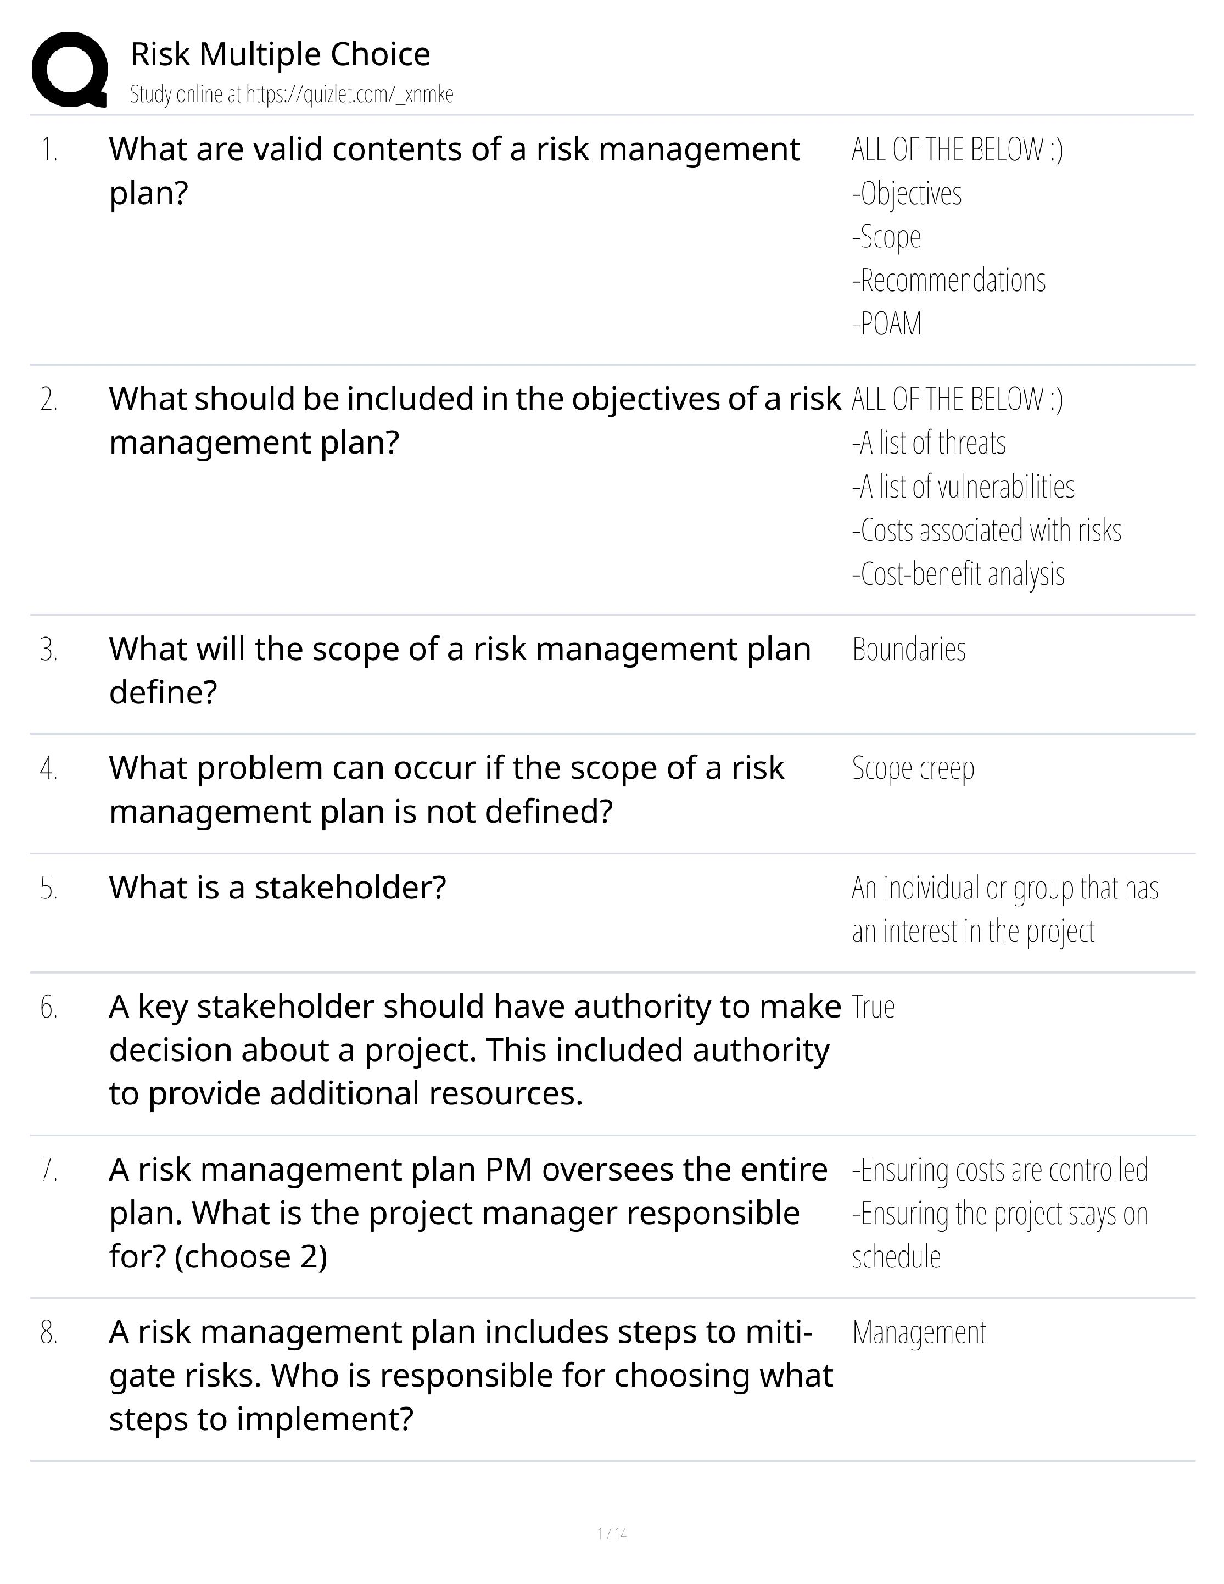Click the 'Scope creep' answer
Viewport: 1224px width, 1584px height.
coord(912,769)
